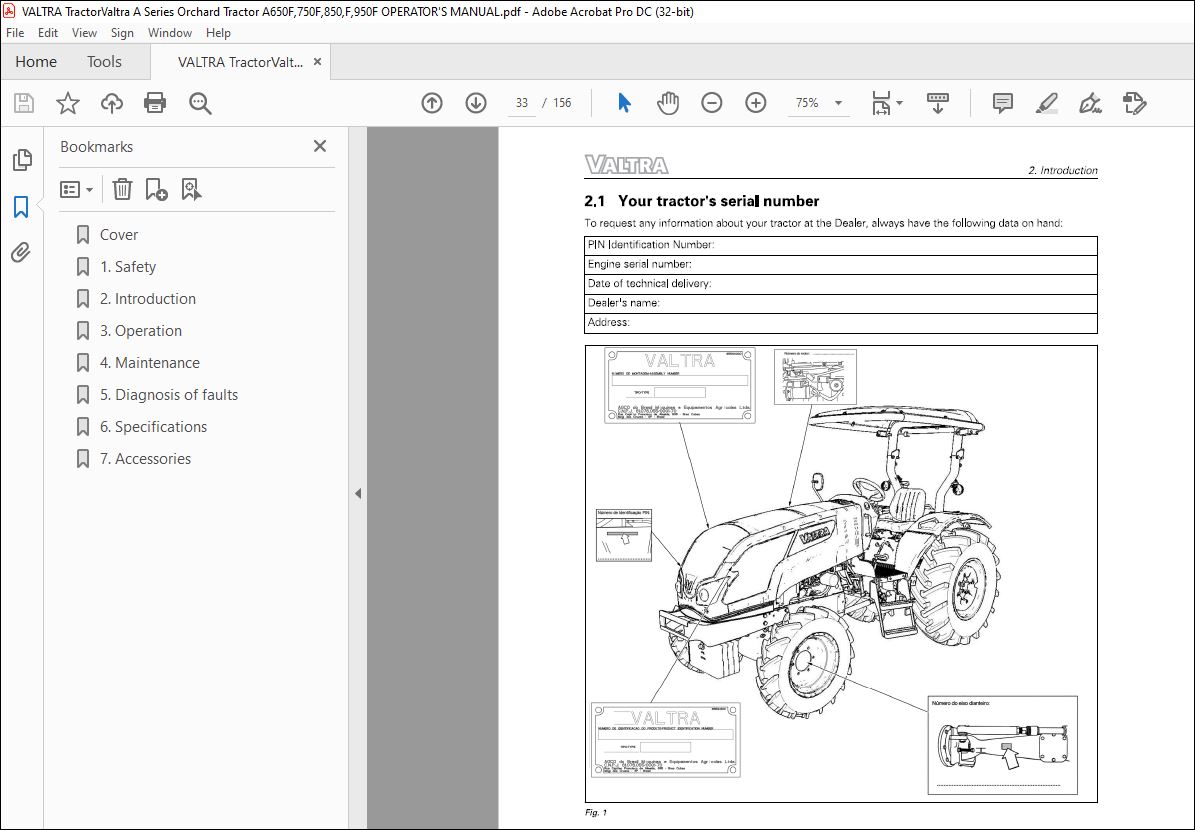The height and width of the screenshot is (830, 1195).
Task: Click the find current bookmark icon
Action: (x=191, y=189)
